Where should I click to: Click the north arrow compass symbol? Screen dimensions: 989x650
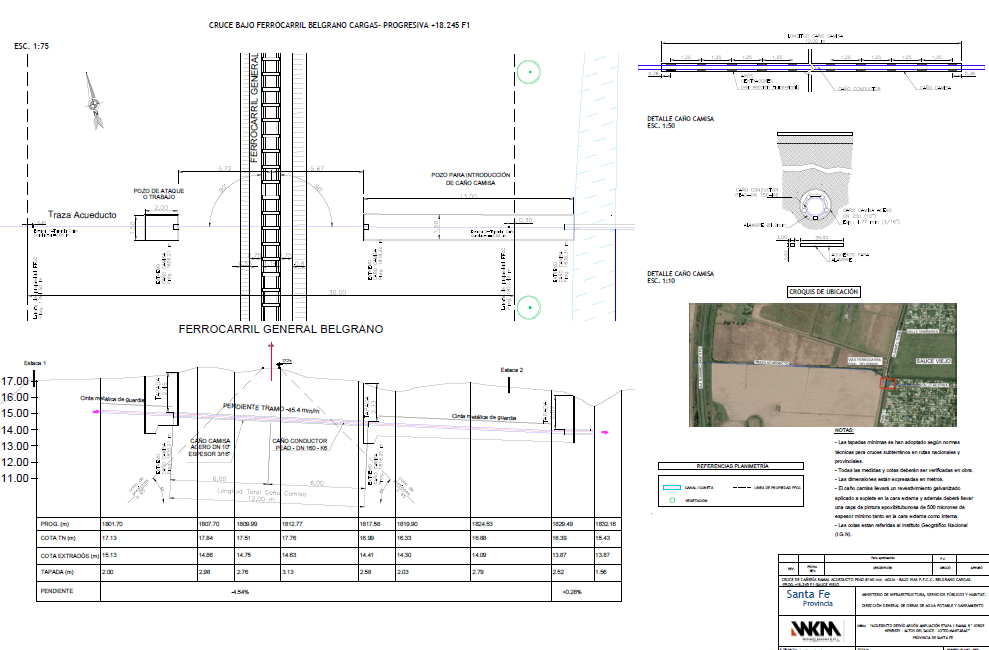click(95, 101)
